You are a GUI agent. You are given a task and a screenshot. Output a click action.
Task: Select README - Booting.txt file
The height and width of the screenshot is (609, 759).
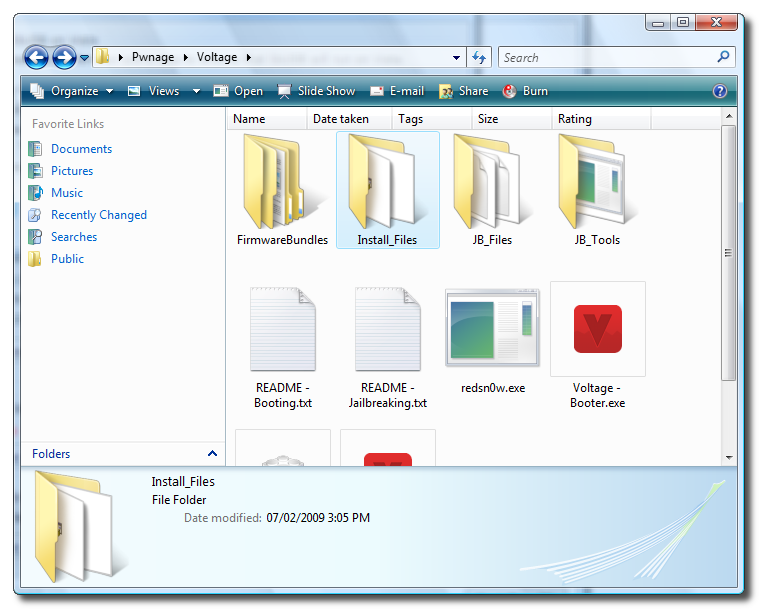[282, 330]
